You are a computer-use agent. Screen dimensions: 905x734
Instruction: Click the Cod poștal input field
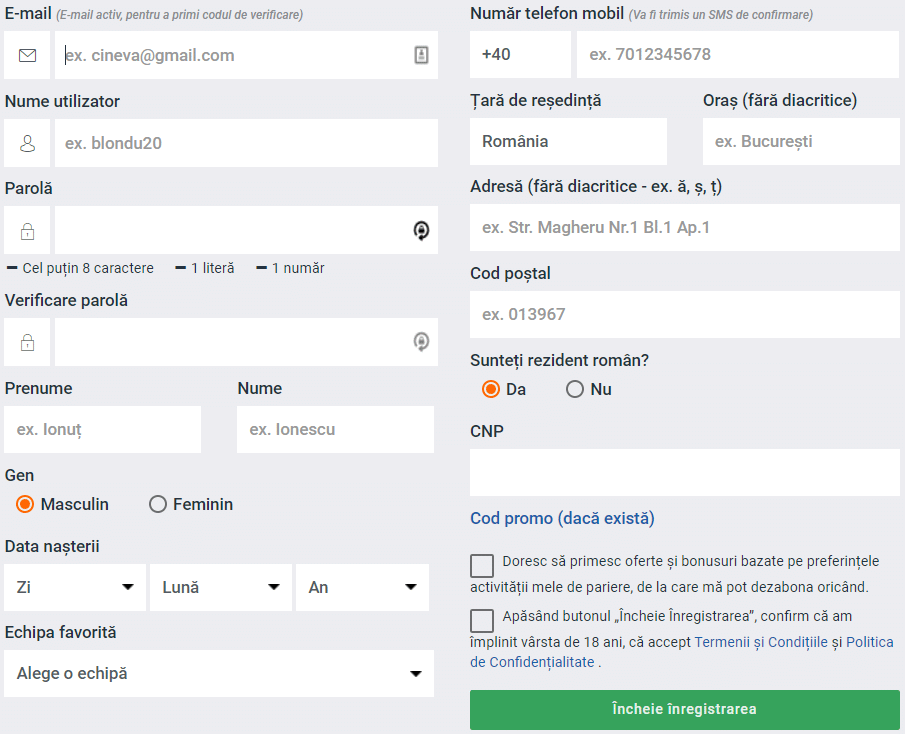[x=685, y=314]
